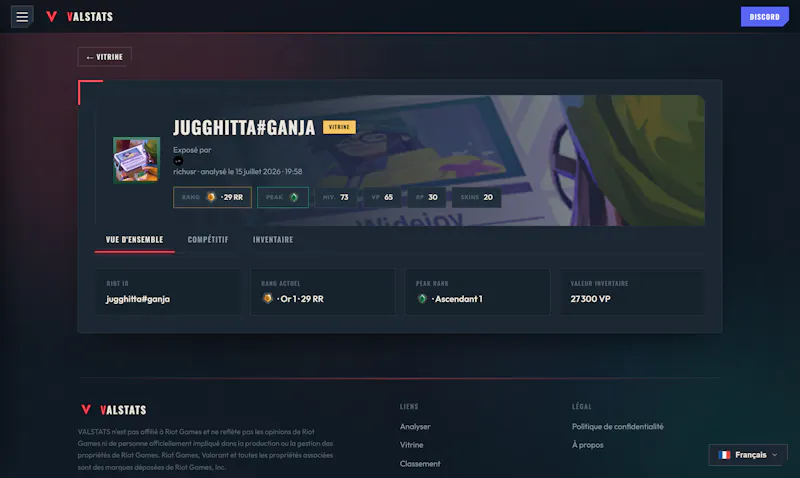
Task: Click the SKINS 20 stat chip
Action: (477, 197)
